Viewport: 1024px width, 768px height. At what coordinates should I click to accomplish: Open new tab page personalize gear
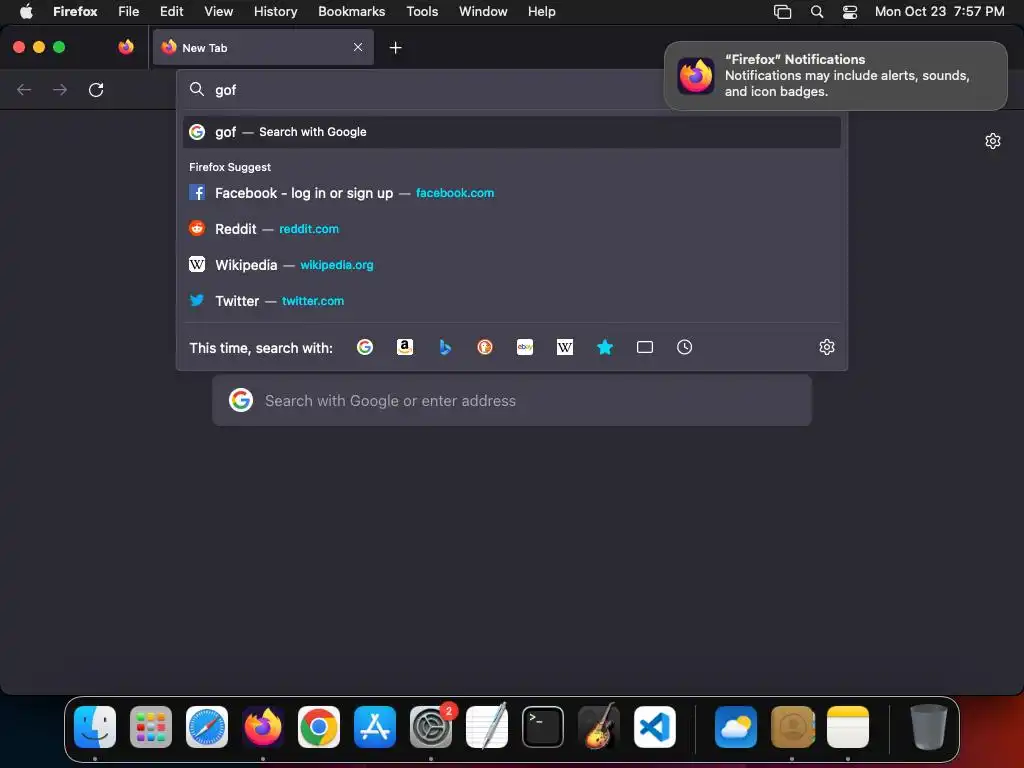point(993,141)
